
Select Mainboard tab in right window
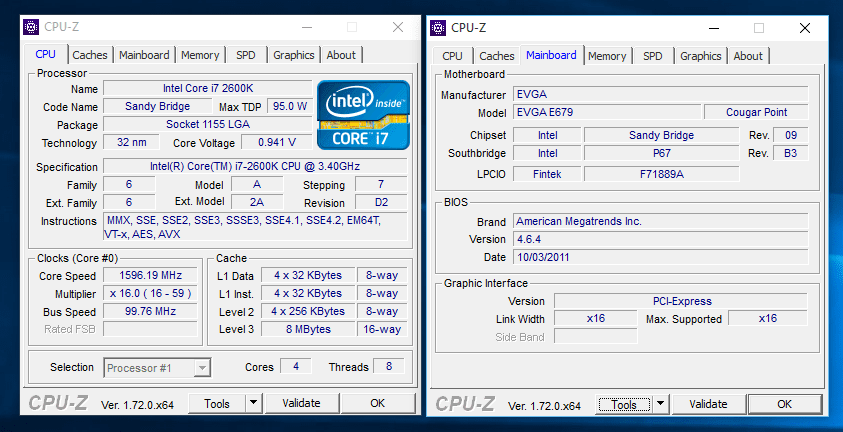coord(551,55)
